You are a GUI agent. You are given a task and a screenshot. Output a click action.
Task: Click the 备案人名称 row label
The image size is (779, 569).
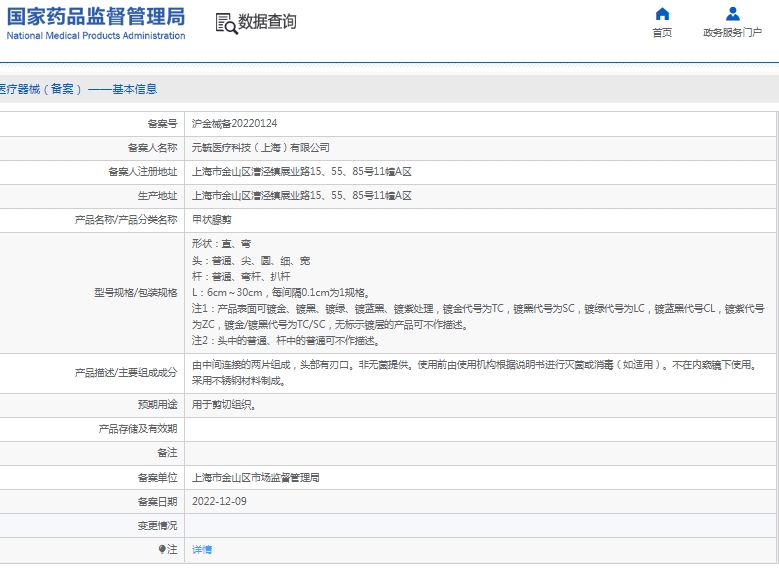[153, 148]
